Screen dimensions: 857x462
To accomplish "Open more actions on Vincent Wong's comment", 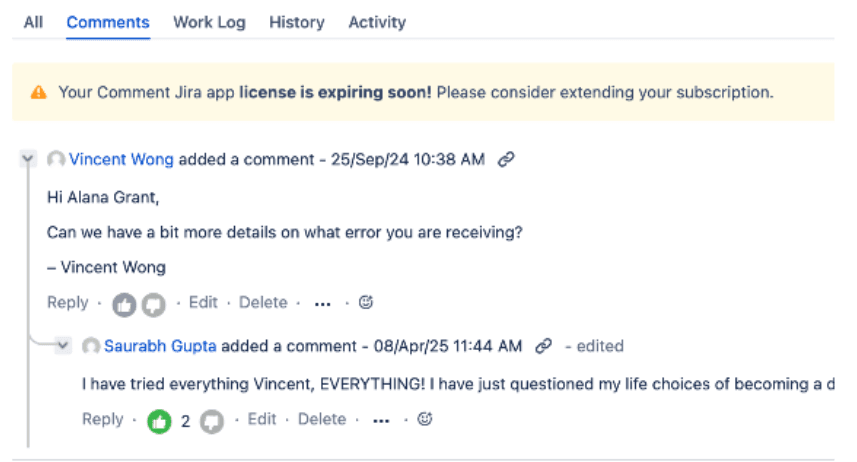I will 321,303.
